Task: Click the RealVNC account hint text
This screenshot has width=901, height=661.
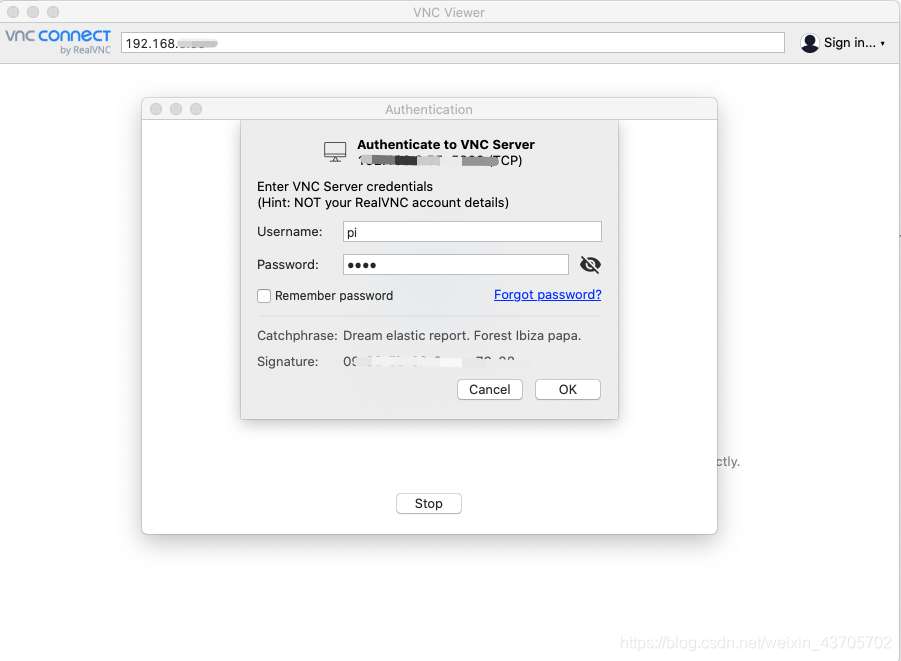Action: click(383, 203)
